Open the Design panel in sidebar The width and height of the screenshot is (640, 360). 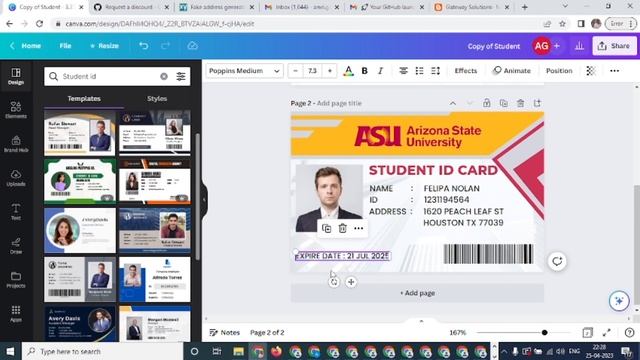[x=16, y=76]
